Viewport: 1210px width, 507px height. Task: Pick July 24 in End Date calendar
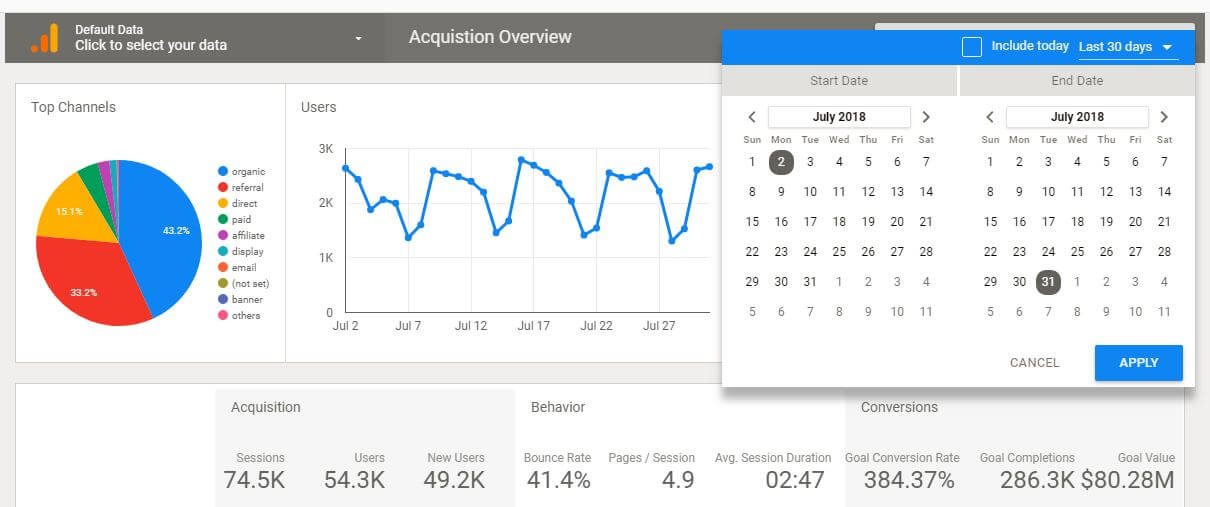[1048, 252]
